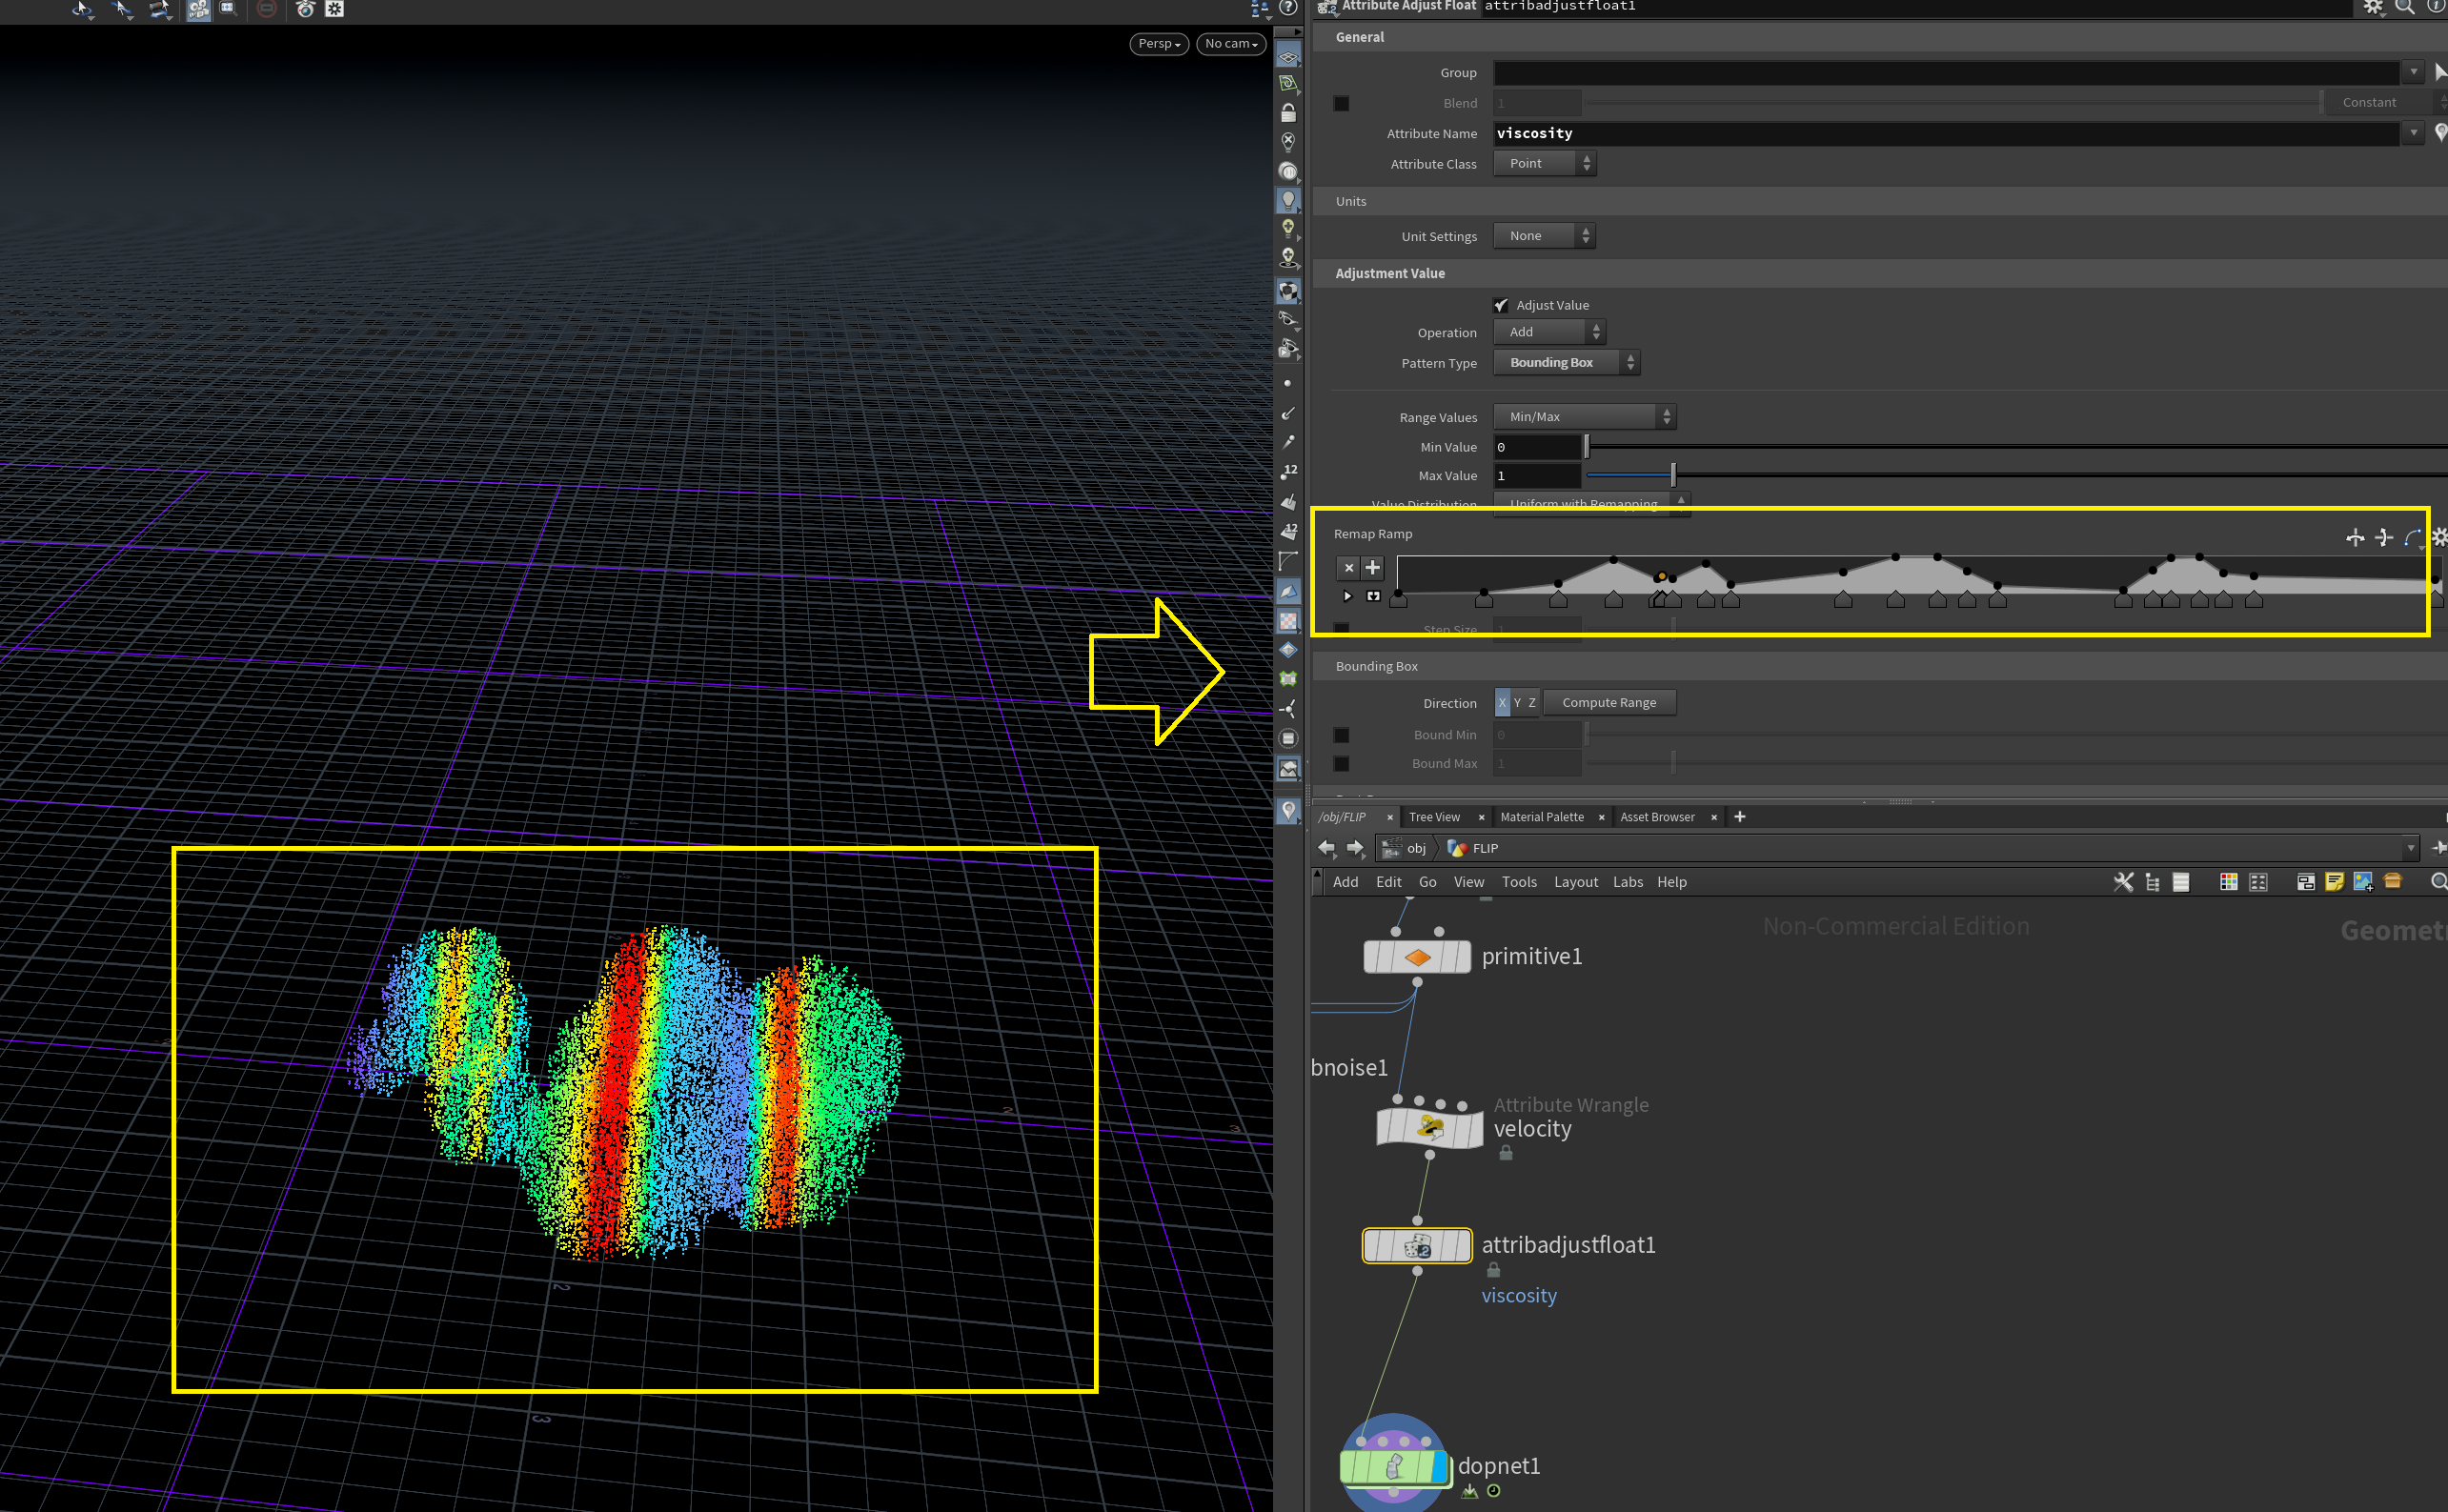Click the velocity Attribute Wrangle node
The image size is (2448, 1512).
1429,1128
